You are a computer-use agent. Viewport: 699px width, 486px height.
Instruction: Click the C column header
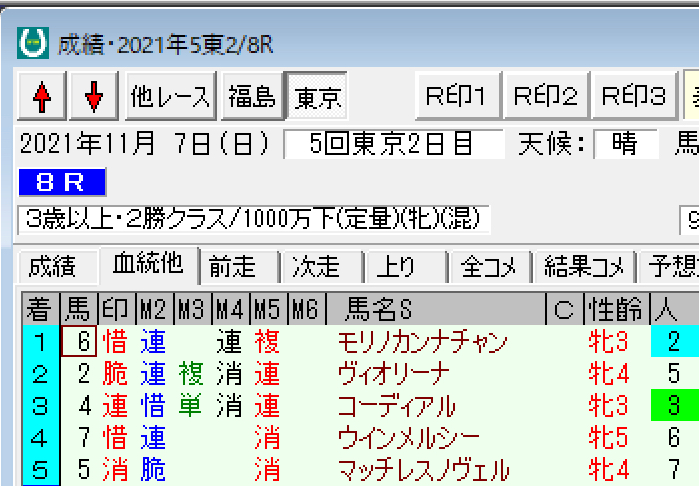(x=565, y=309)
